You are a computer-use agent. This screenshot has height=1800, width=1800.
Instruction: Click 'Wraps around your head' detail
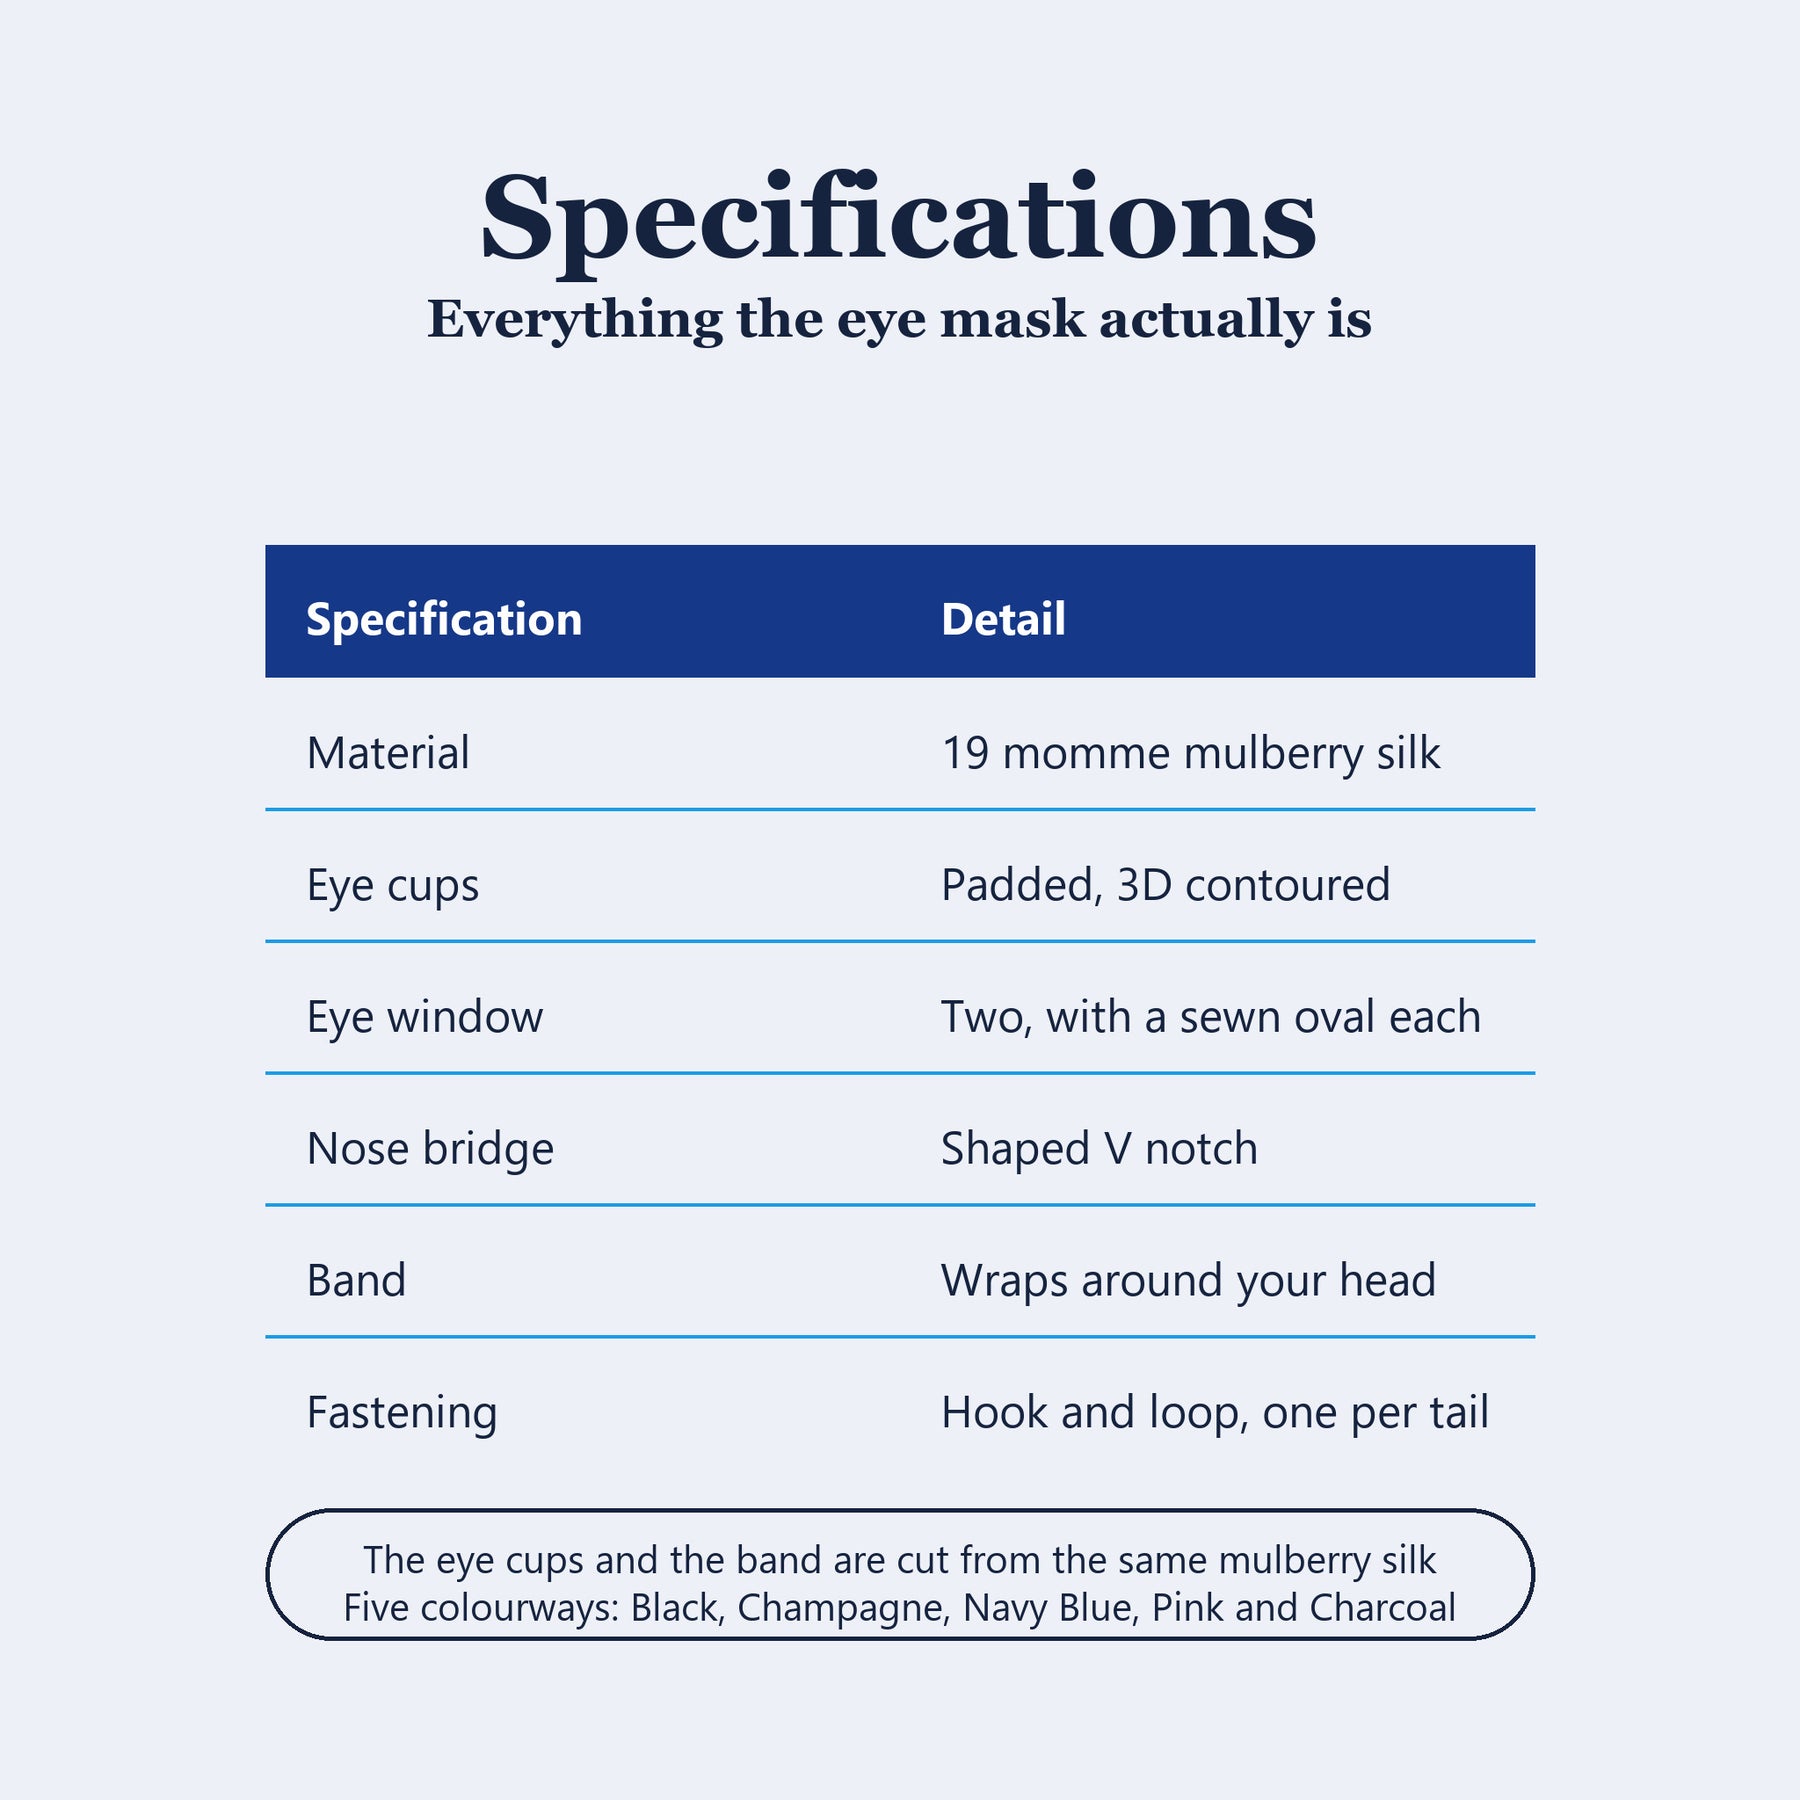[x=1188, y=1280]
